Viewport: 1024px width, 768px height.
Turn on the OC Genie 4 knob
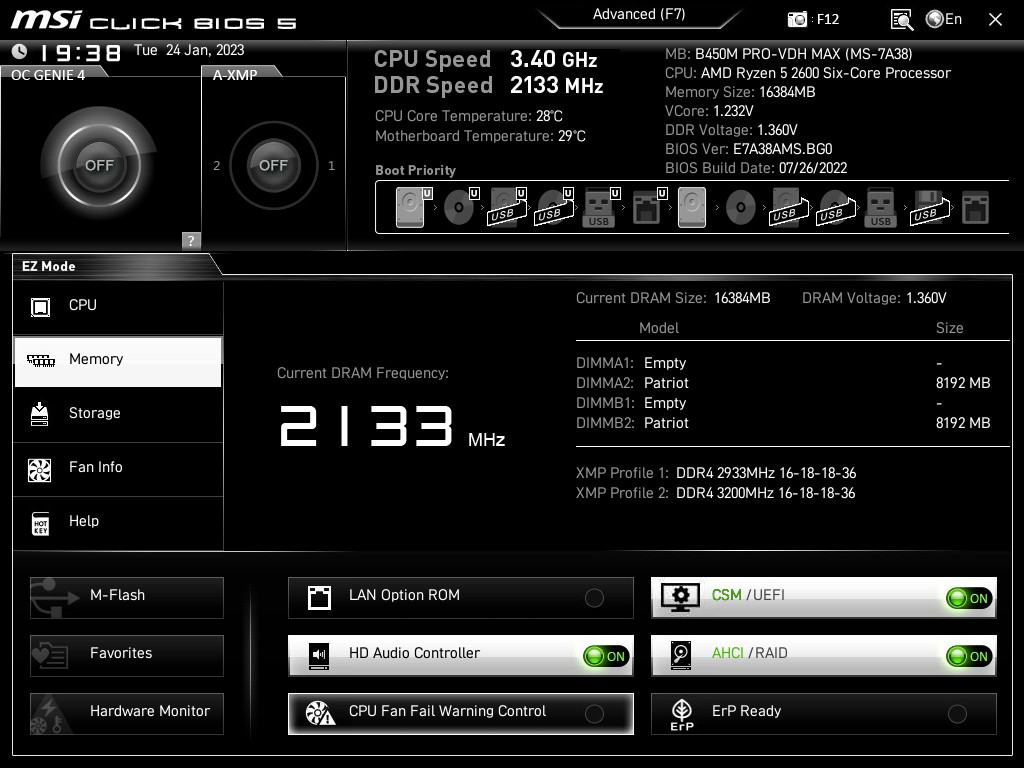point(99,165)
